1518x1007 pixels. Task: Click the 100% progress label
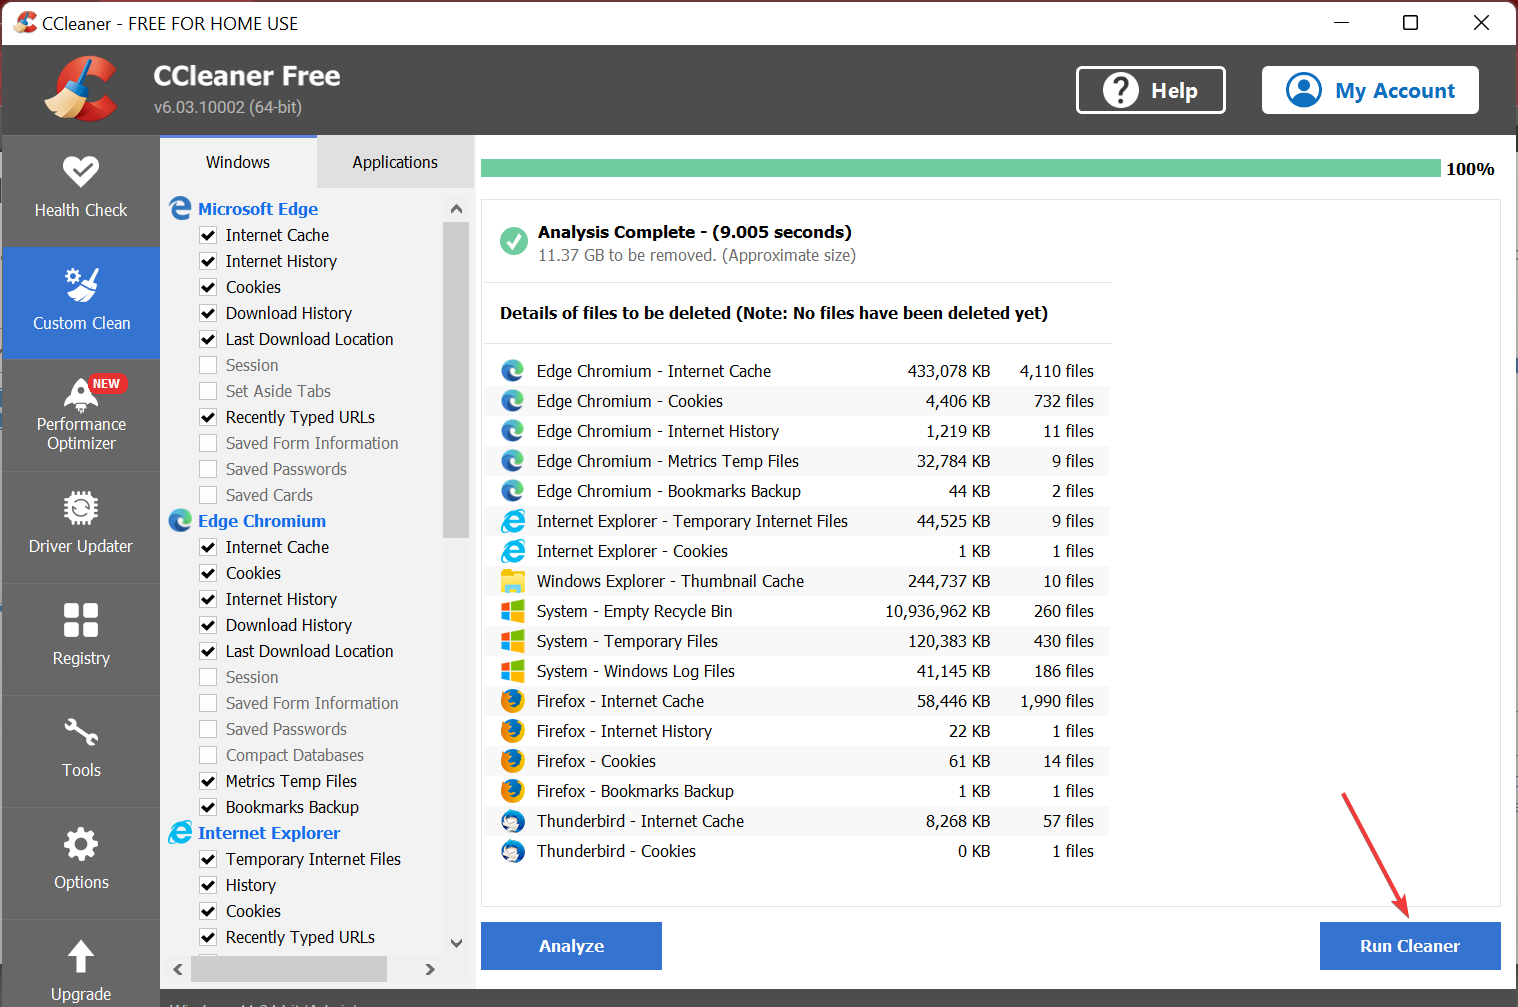(x=1470, y=169)
